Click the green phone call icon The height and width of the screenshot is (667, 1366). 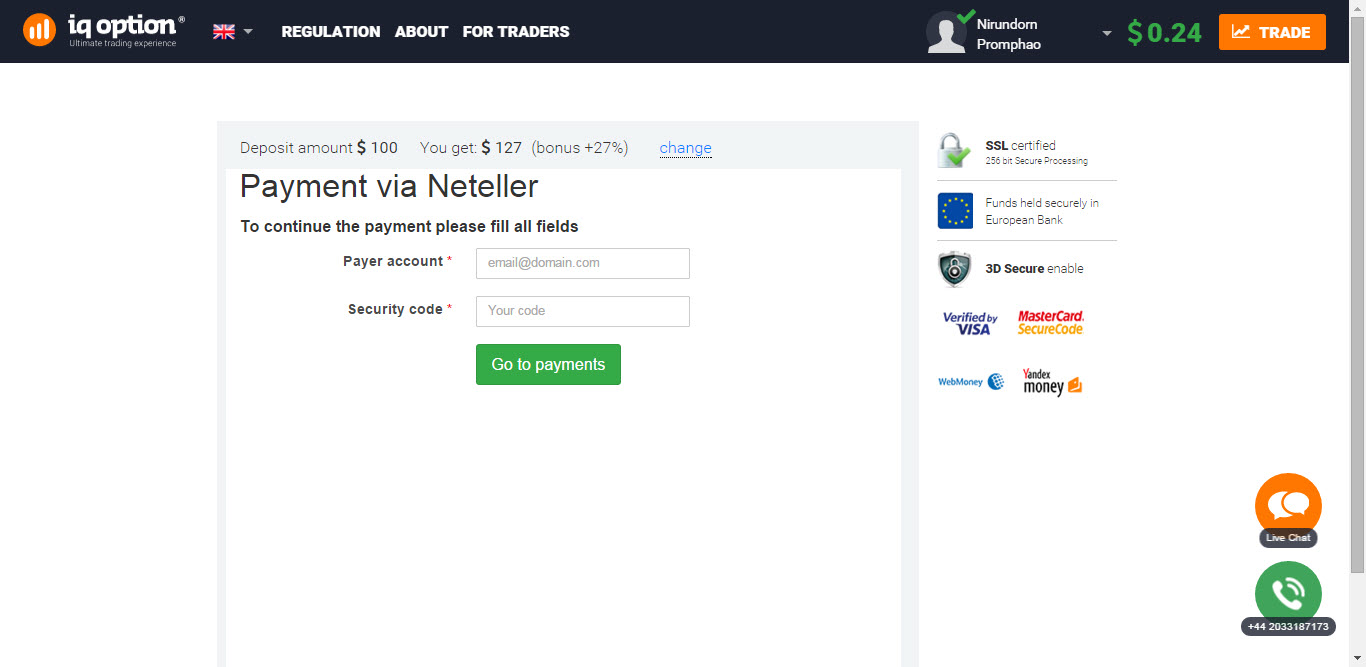click(x=1288, y=592)
